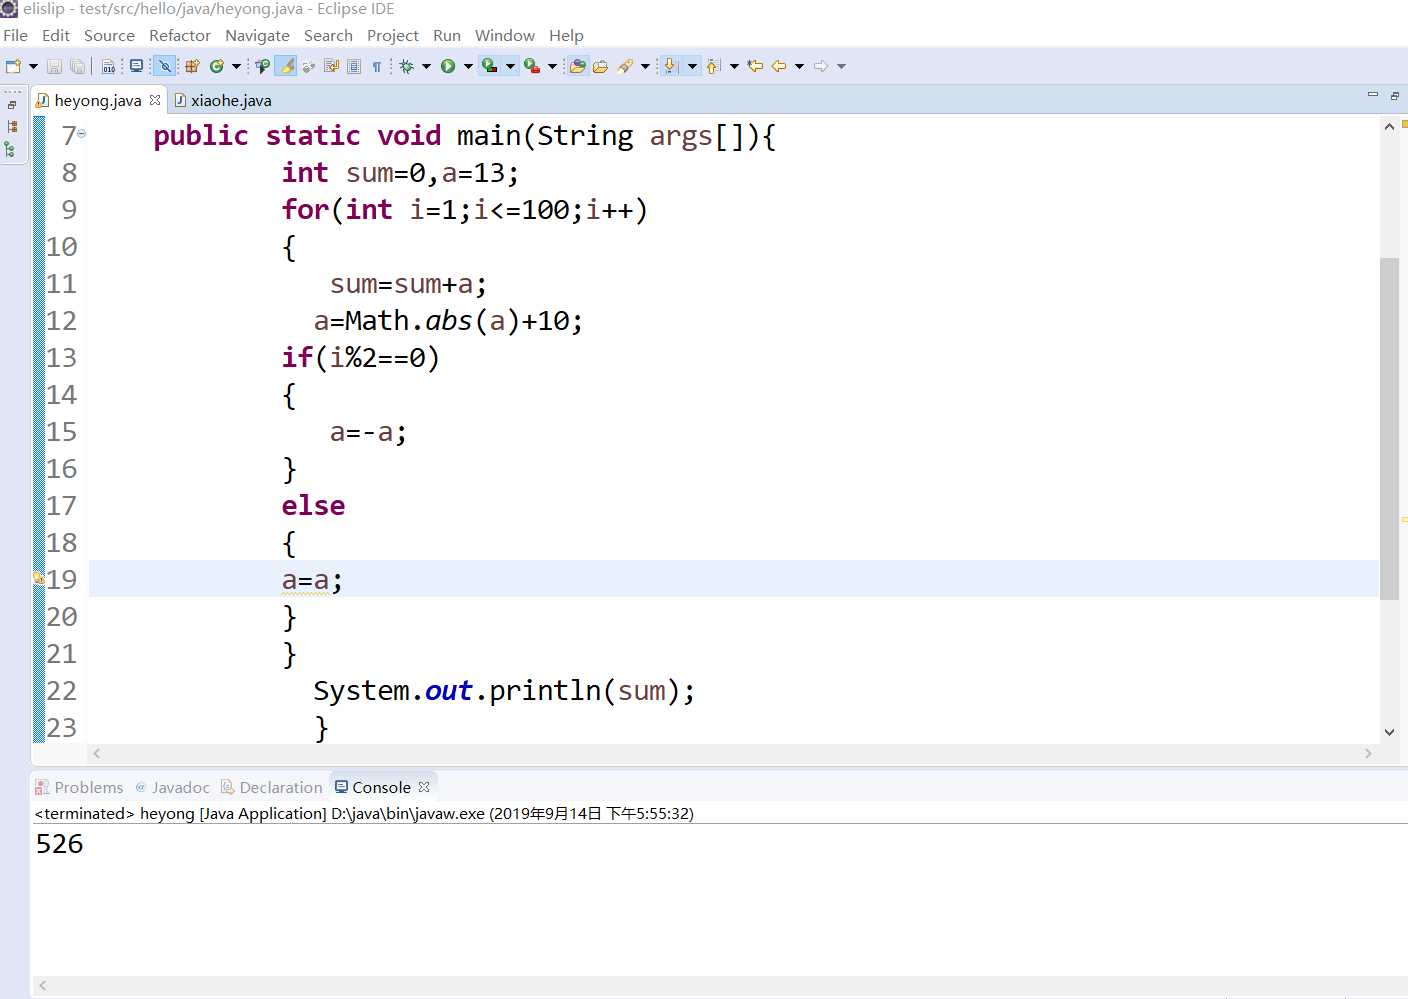Close the heyong.java editor tab
The image size is (1408, 999).
coord(155,100)
